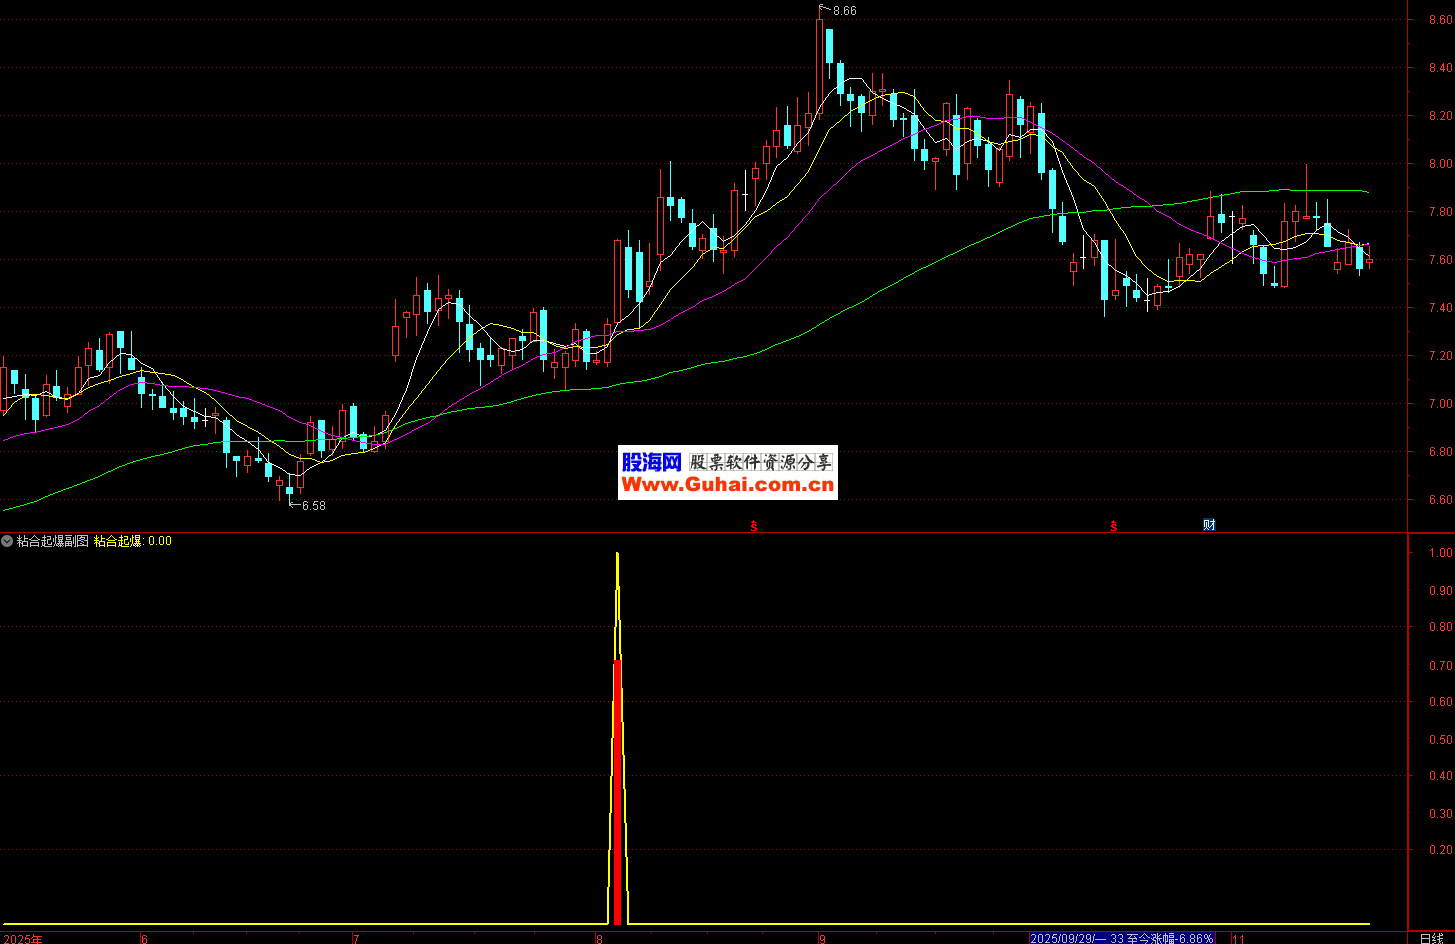Click the 财 financial report marker icon
Screen dimensions: 1455x944
pos(1209,525)
